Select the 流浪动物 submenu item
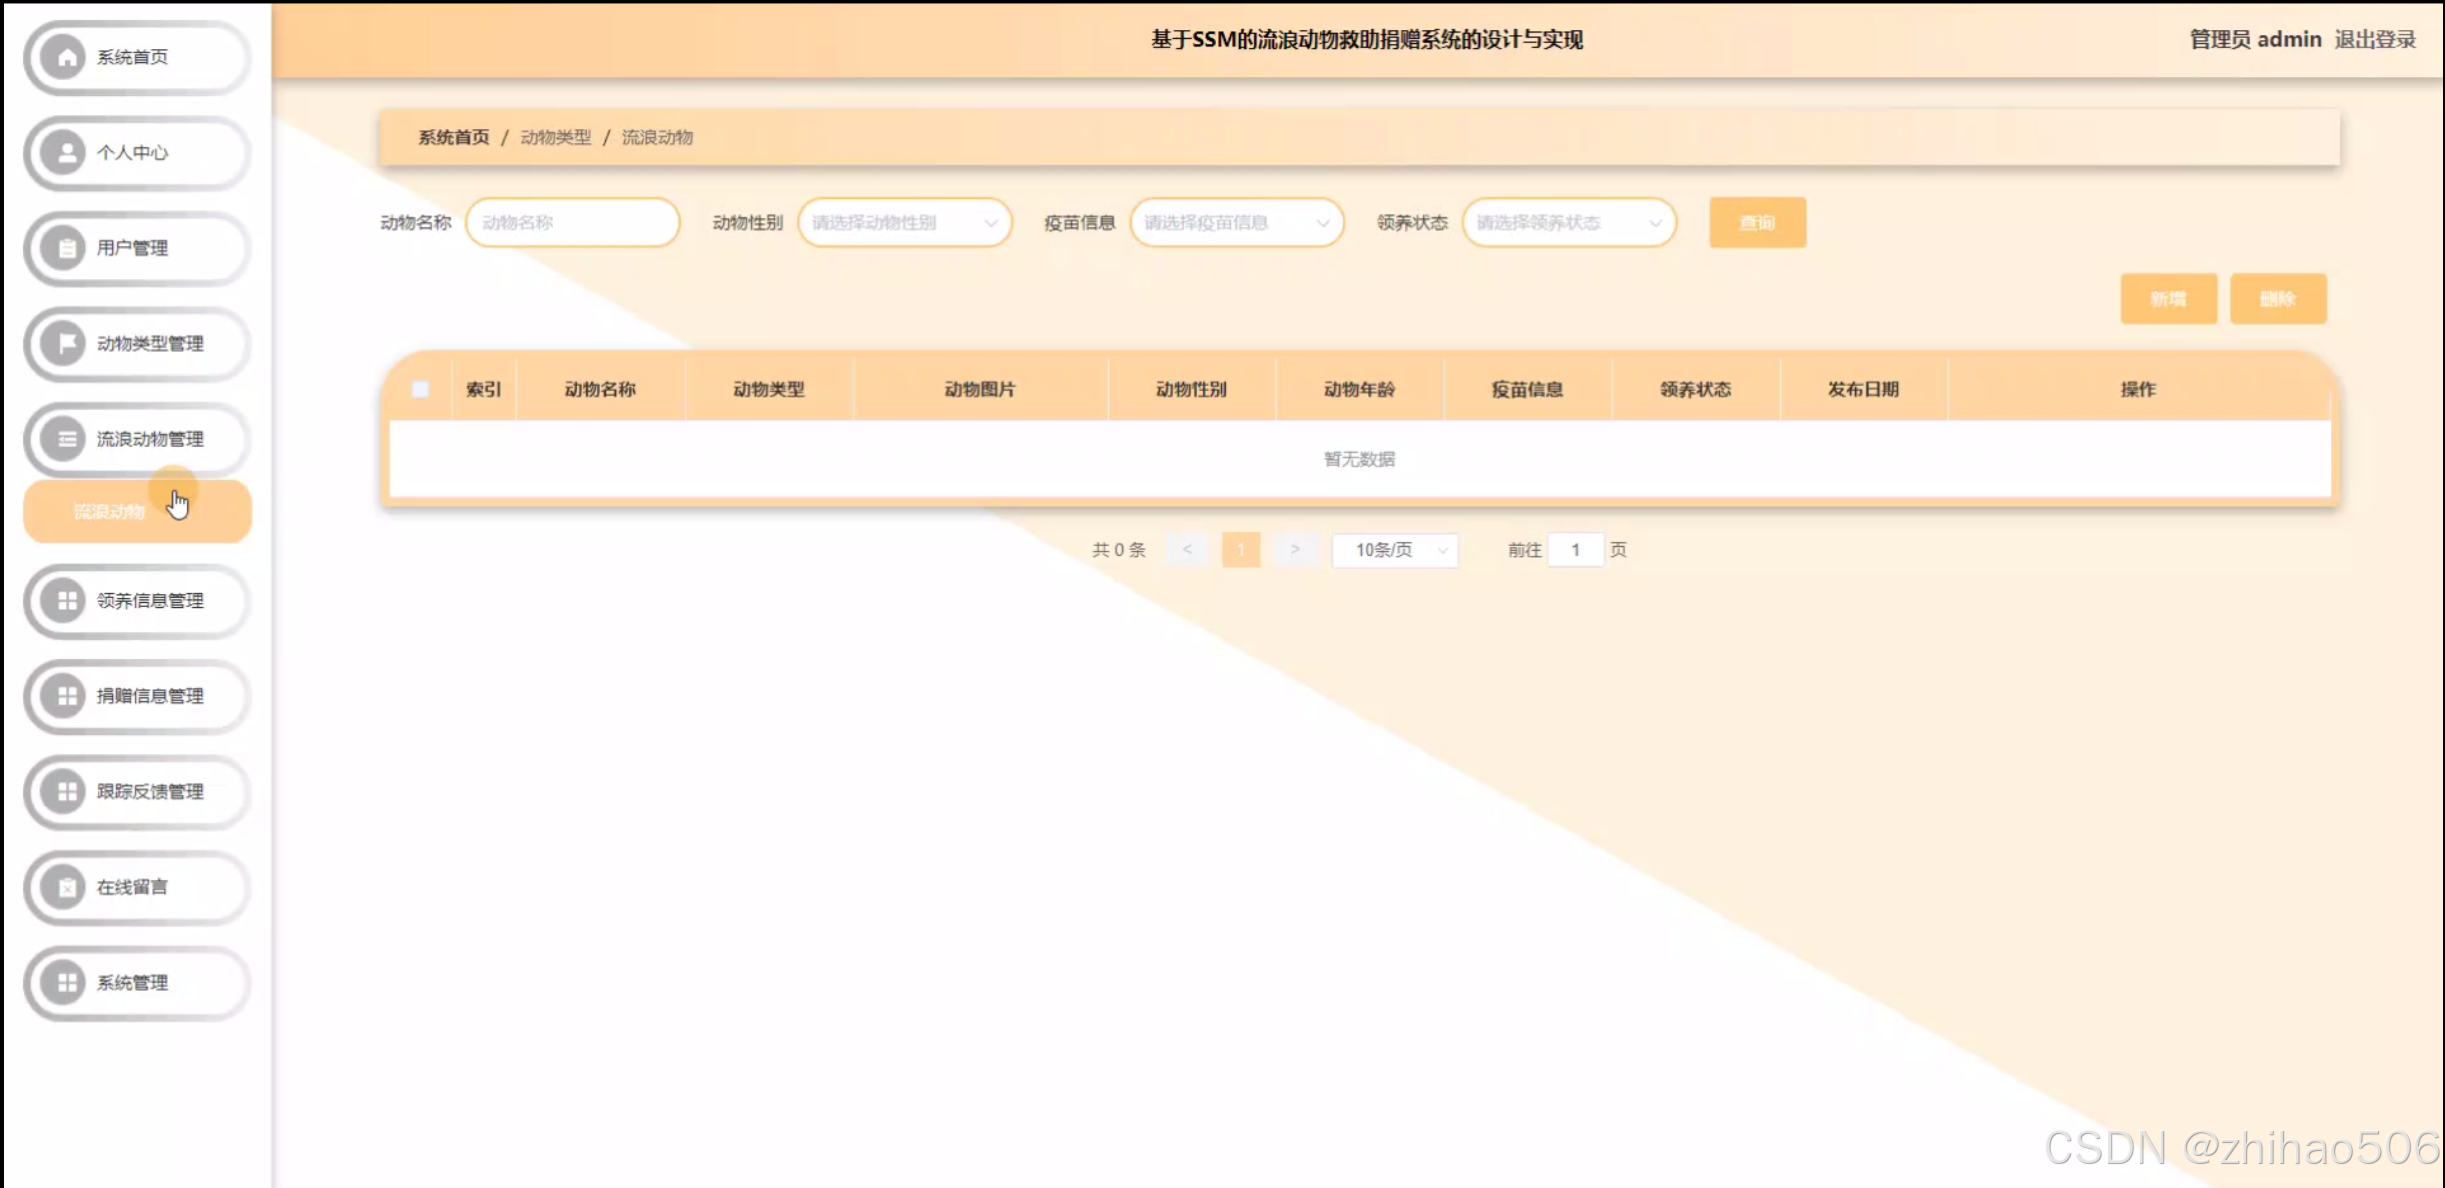Image resolution: width=2445 pixels, height=1188 pixels. click(x=110, y=512)
